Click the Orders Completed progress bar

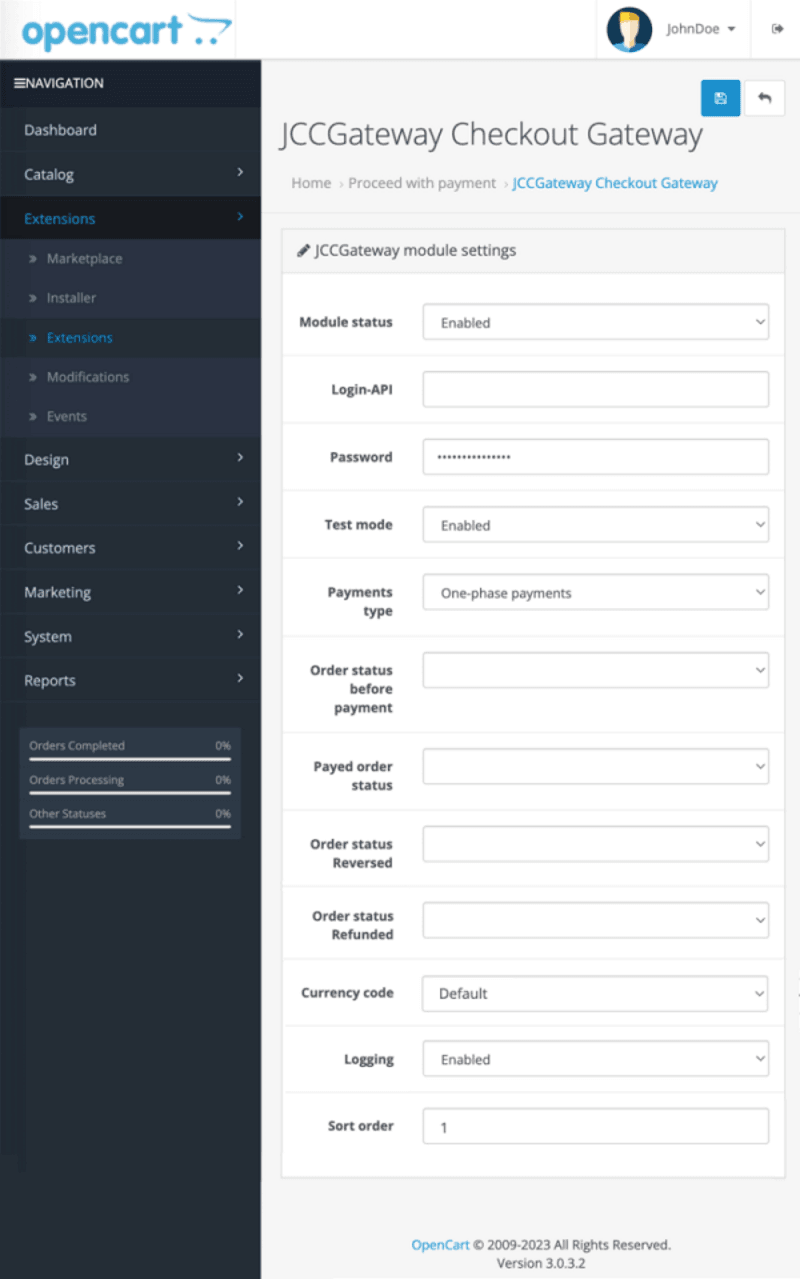tap(130, 759)
